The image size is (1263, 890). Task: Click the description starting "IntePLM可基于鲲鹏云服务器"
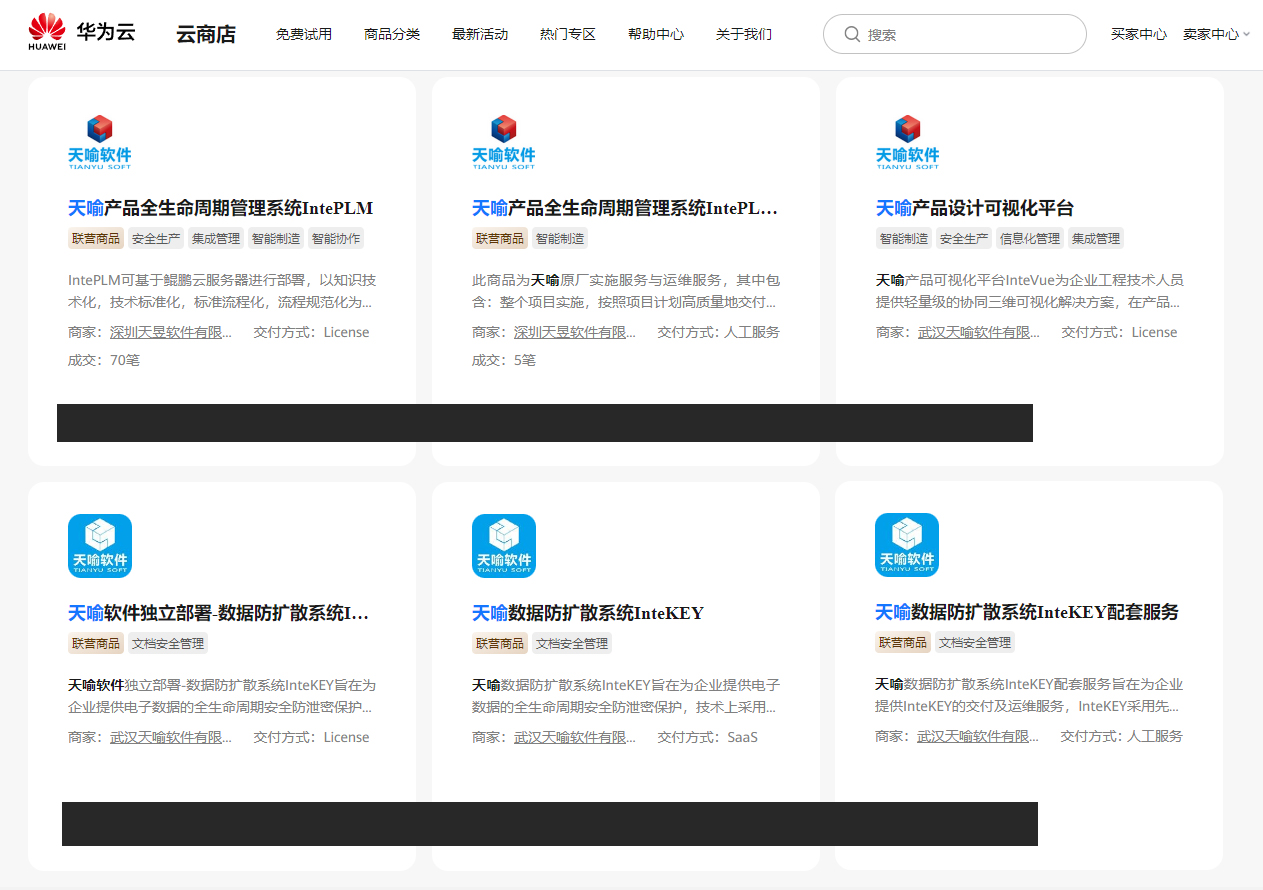coord(222,291)
